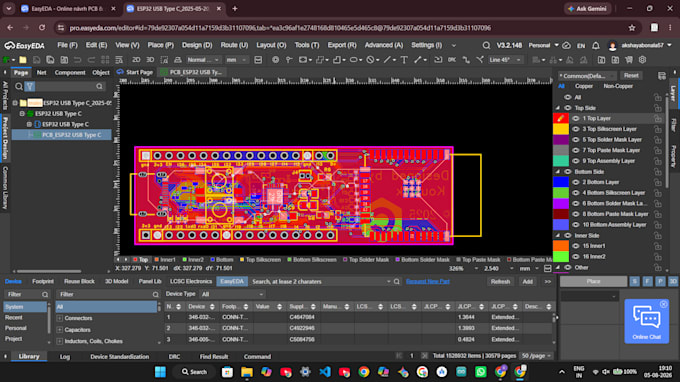Click the undo arrow in toolbar
The width and height of the screenshot is (680, 382).
[x=77, y=60]
